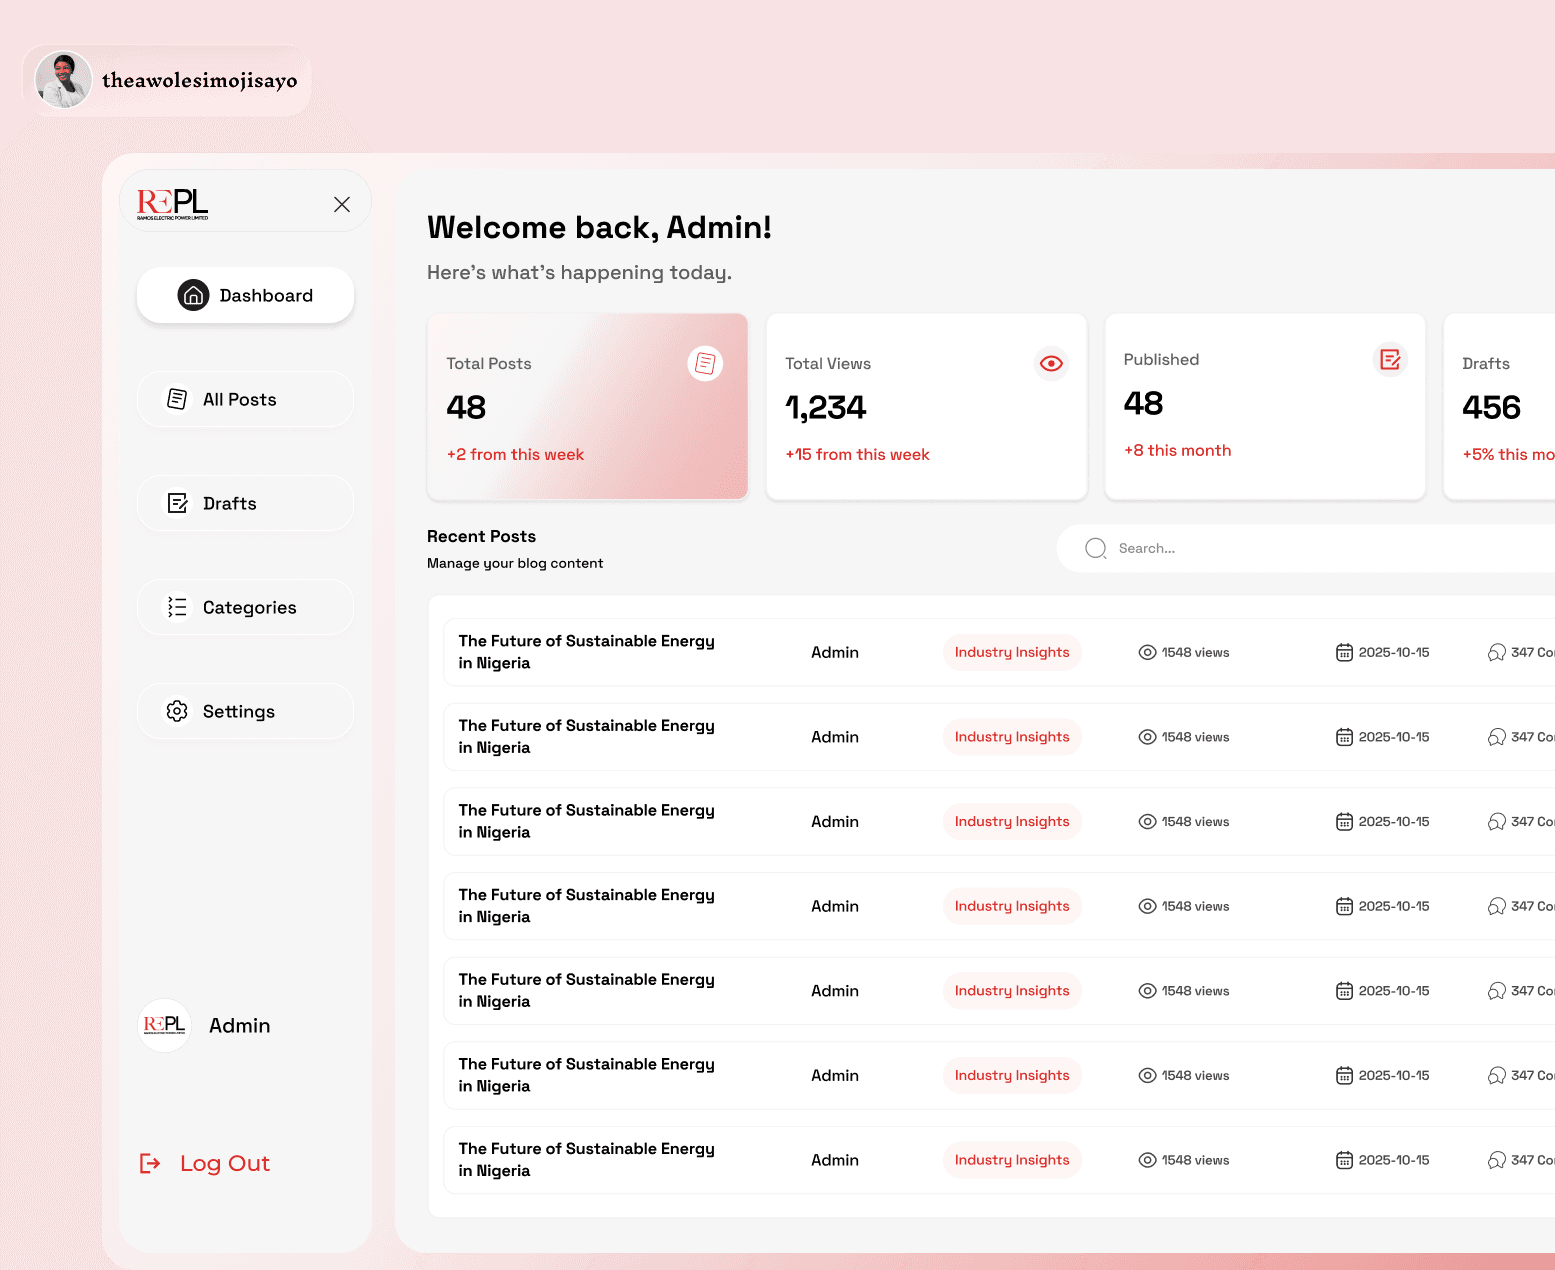Image resolution: width=1555 pixels, height=1270 pixels.
Task: Click '+15 from this week' text
Action: pos(857,454)
